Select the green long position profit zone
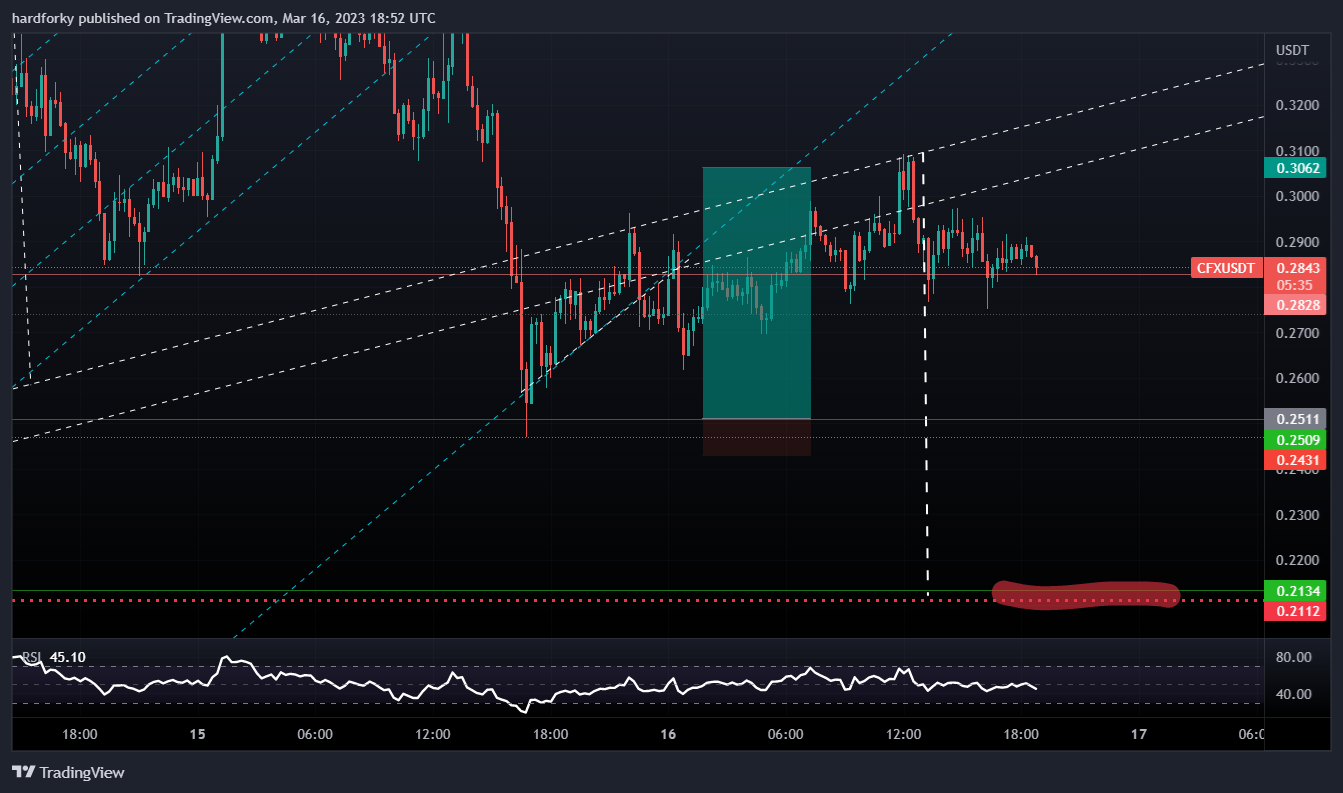Screen dimensions: 1343x793 point(756,292)
